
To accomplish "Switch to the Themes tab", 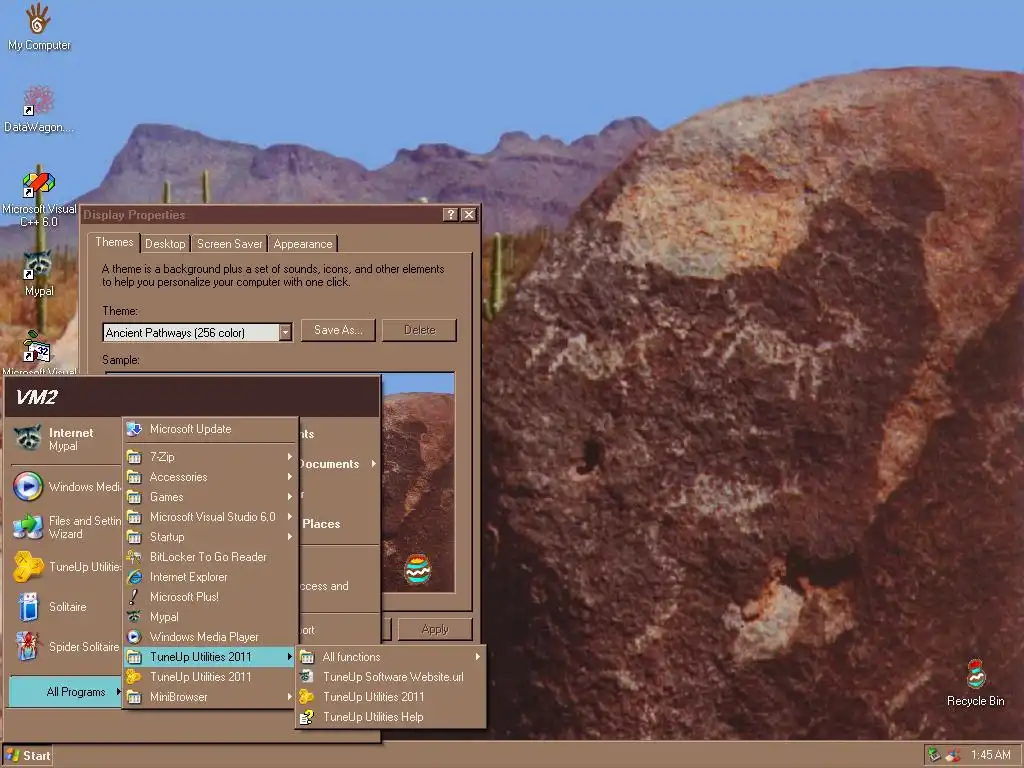I will (x=114, y=242).
